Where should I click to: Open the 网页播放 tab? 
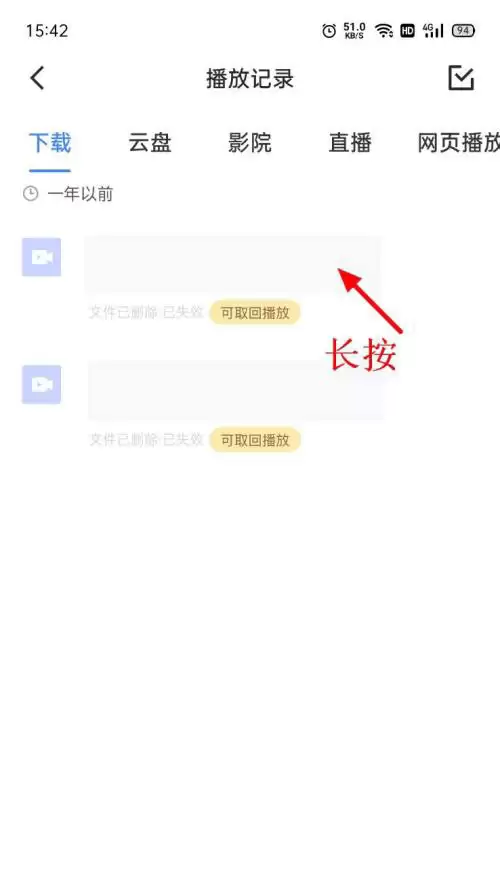coord(459,143)
